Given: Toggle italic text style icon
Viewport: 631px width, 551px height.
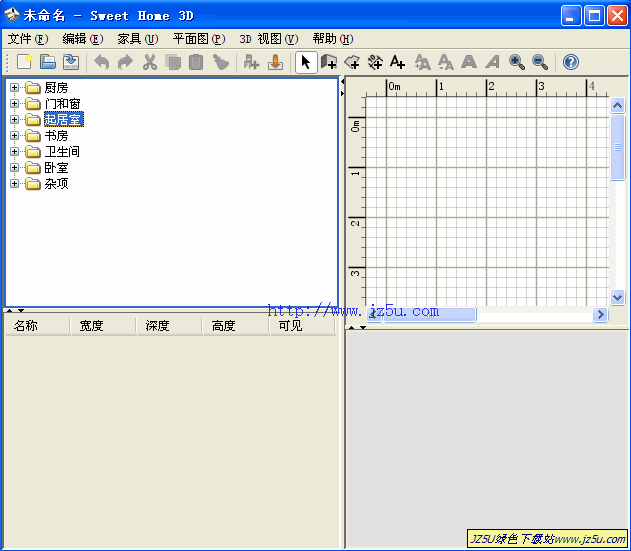Looking at the screenshot, I should pyautogui.click(x=493, y=62).
